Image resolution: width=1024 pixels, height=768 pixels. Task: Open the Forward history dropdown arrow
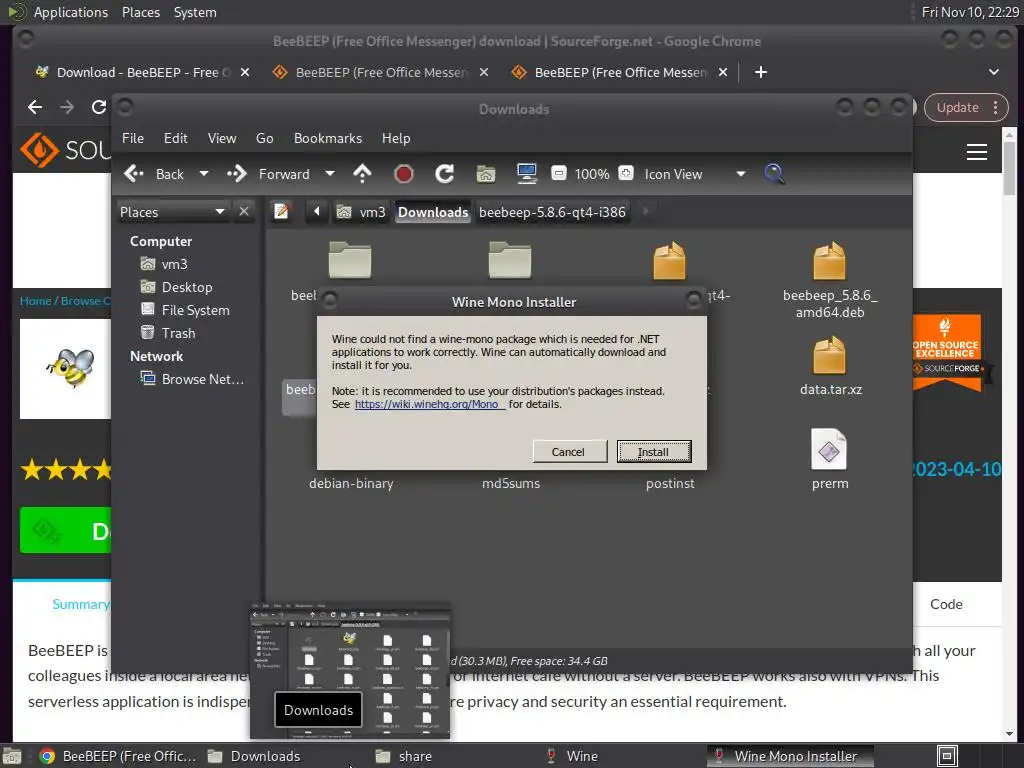pyautogui.click(x=330, y=174)
